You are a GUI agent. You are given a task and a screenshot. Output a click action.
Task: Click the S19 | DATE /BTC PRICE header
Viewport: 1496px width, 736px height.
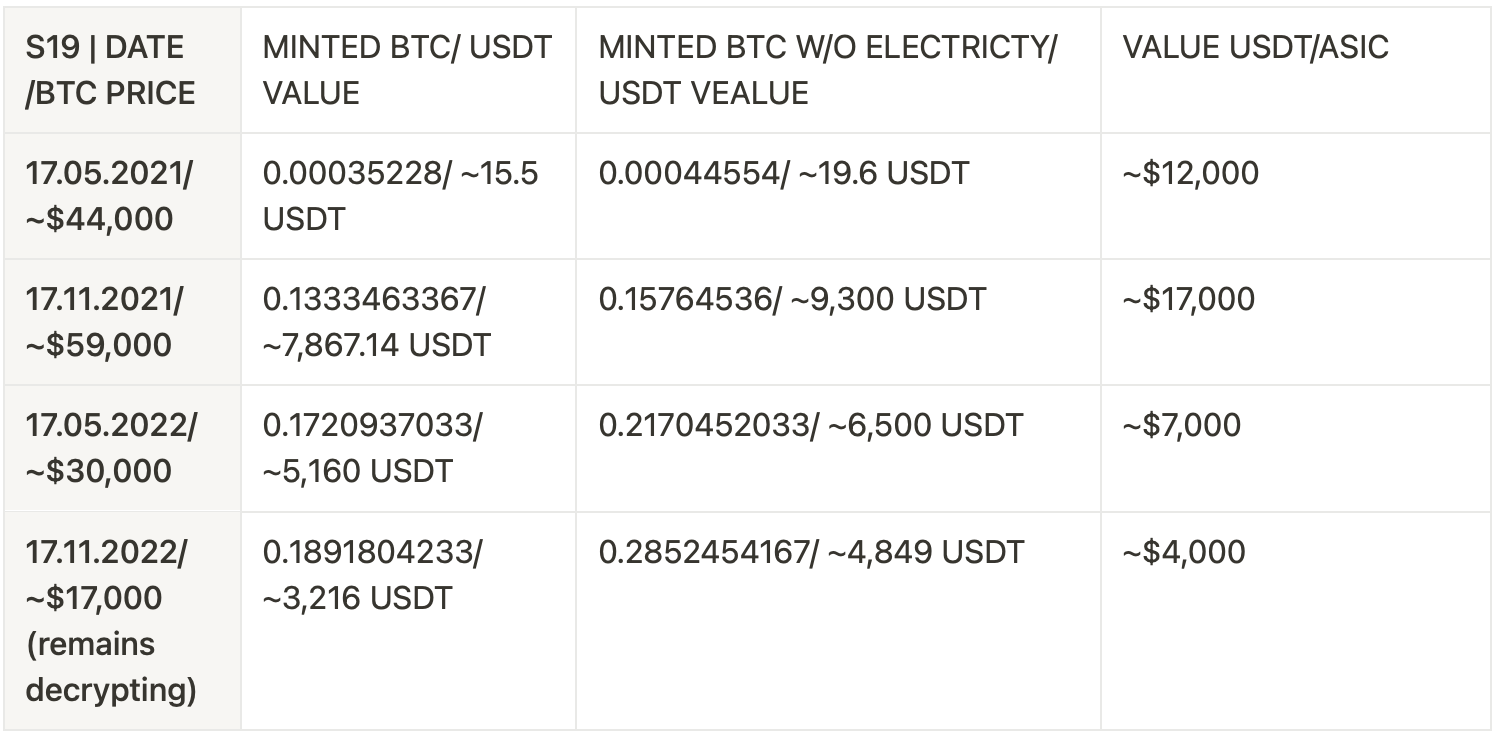point(122,70)
